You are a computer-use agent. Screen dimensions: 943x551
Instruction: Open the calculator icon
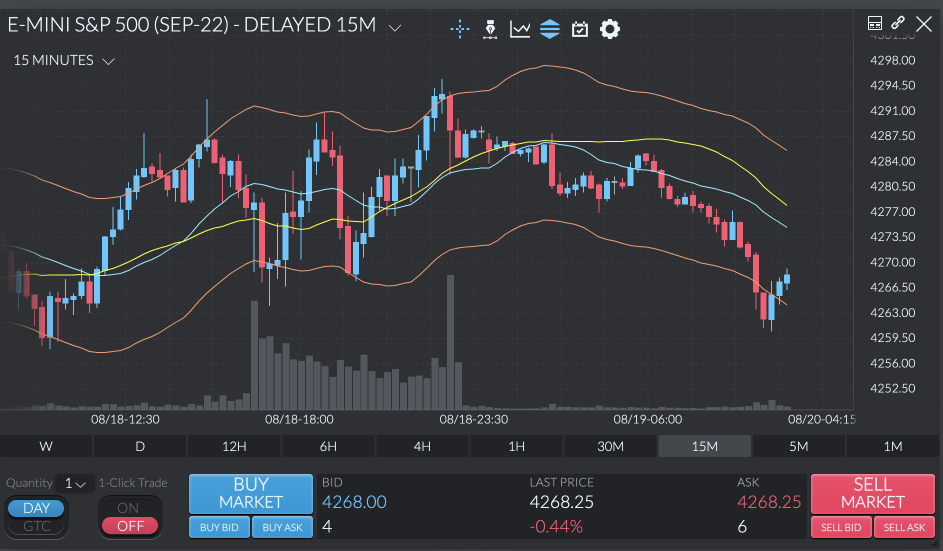(x=874, y=23)
